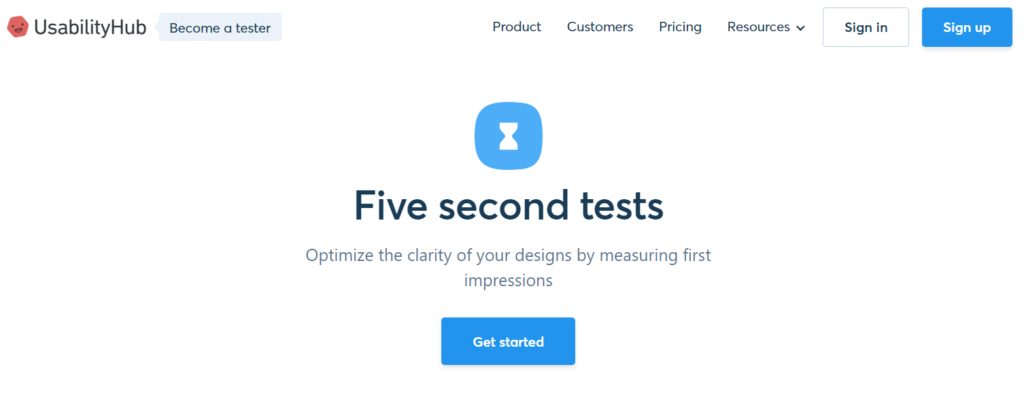
Task: Click the word impressions in the subtitle
Action: coord(508,281)
